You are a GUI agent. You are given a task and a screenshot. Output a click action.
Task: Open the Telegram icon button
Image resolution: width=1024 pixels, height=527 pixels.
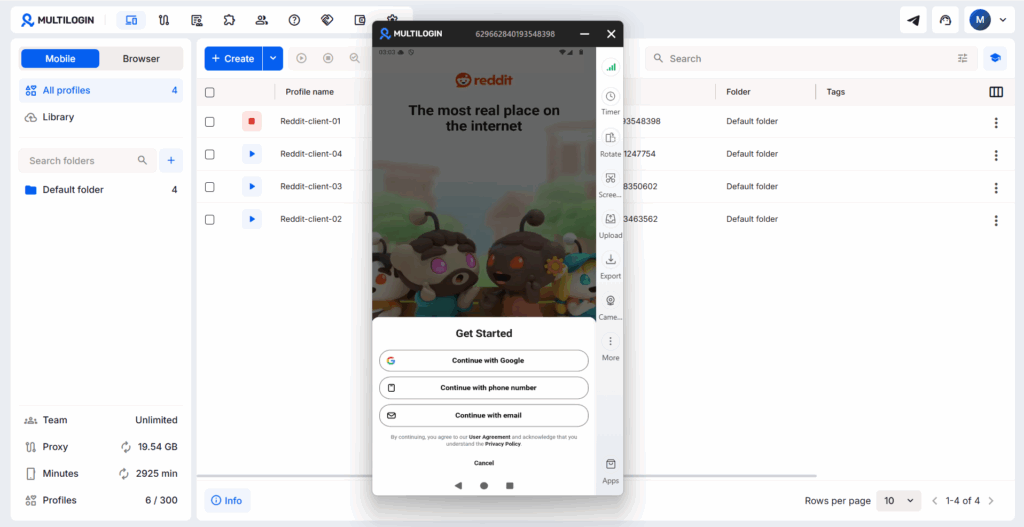coord(913,20)
